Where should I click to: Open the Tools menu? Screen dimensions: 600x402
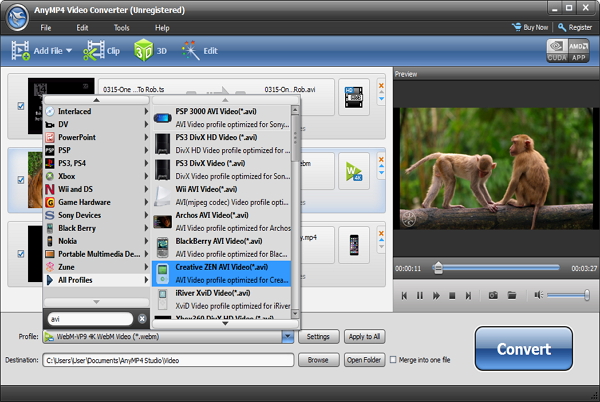[x=121, y=27]
